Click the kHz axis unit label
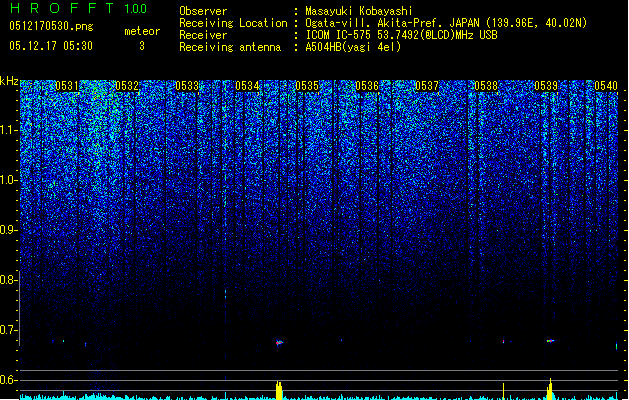629x400 pixels. coord(9,81)
